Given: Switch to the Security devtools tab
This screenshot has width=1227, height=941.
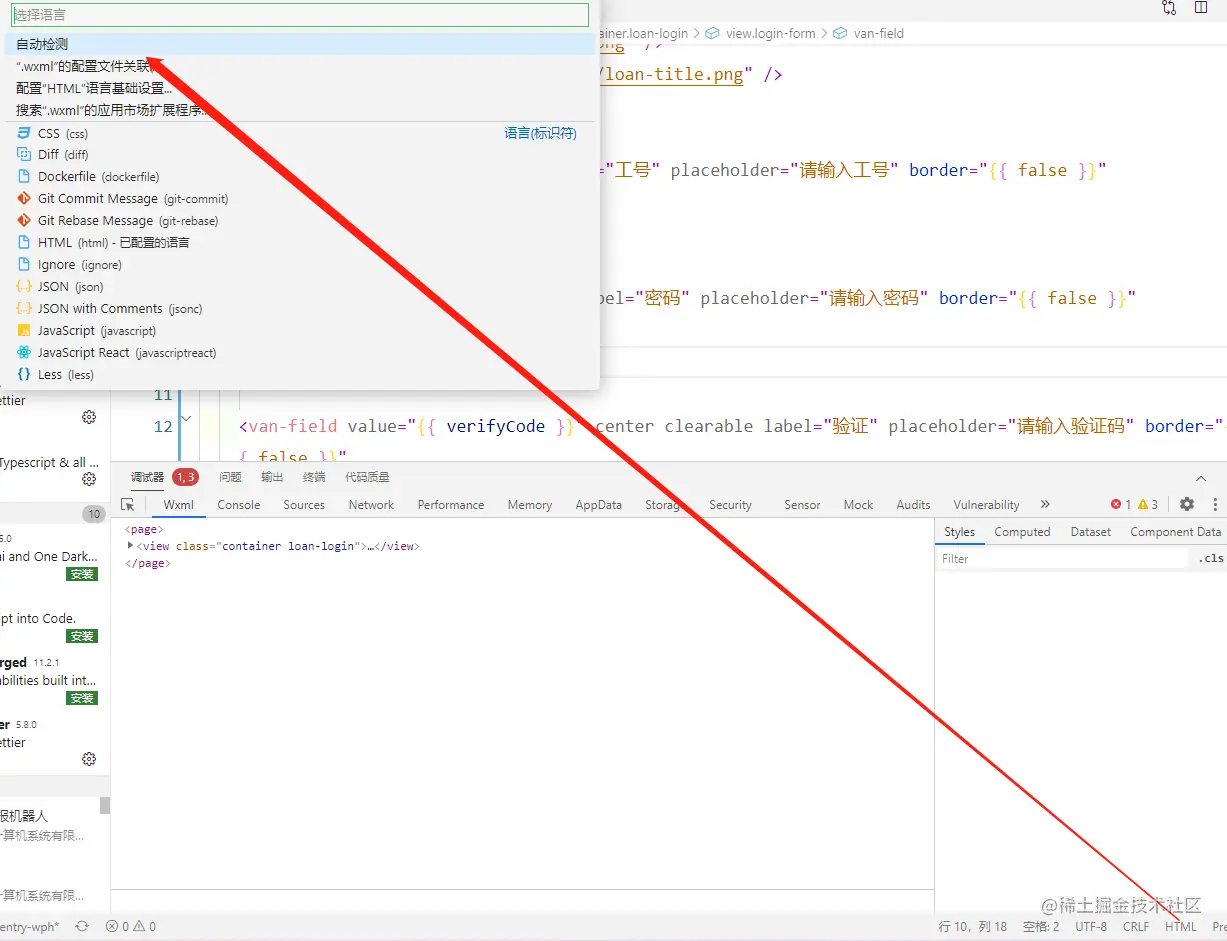Looking at the screenshot, I should point(730,505).
